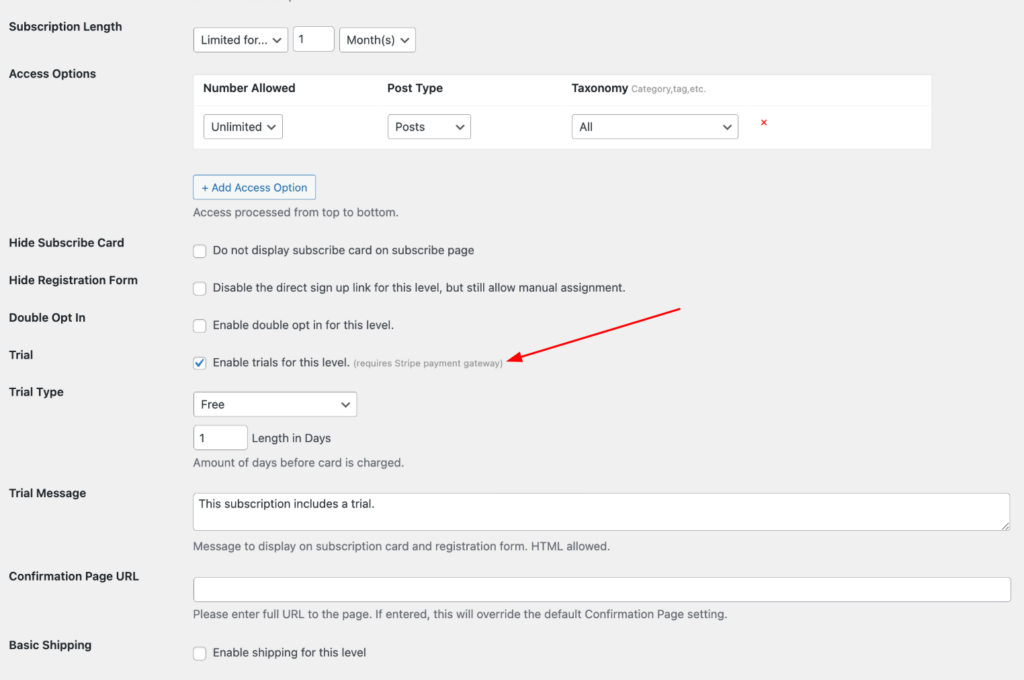The image size is (1024, 680).
Task: Click the Confirmation Page URL input field
Action: tap(601, 589)
